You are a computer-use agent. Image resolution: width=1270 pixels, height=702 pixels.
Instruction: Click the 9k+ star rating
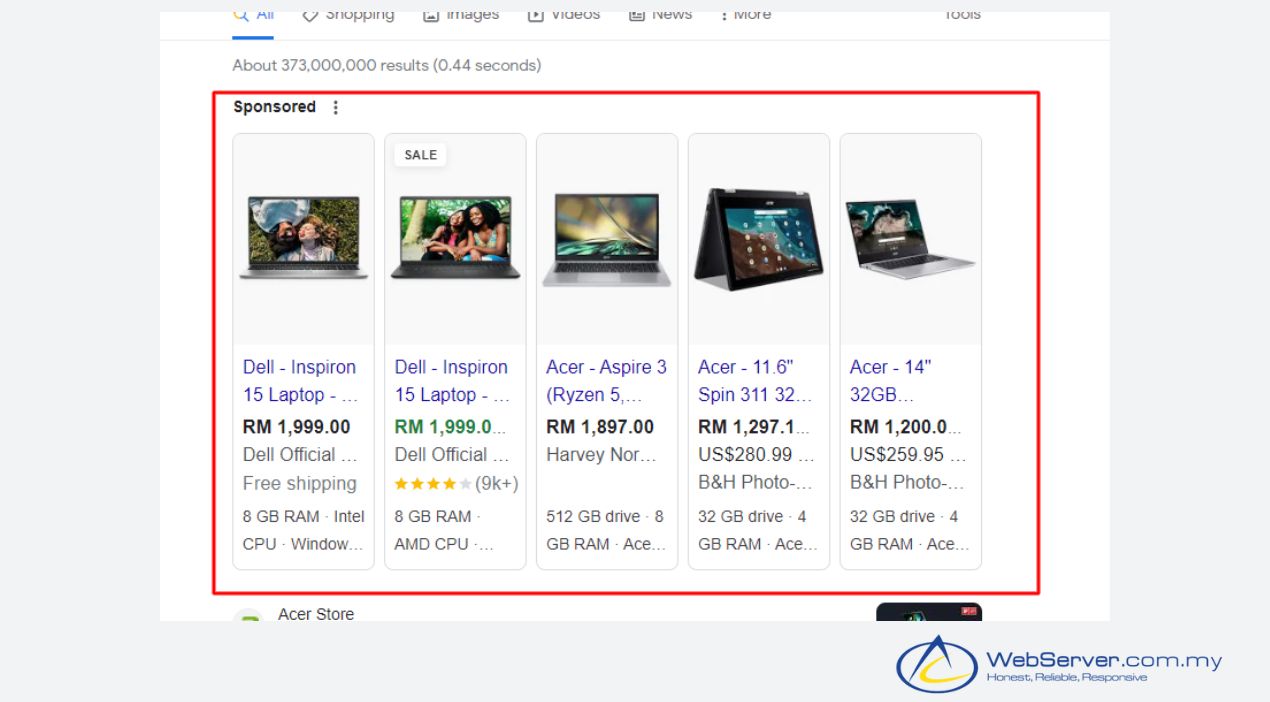point(456,484)
